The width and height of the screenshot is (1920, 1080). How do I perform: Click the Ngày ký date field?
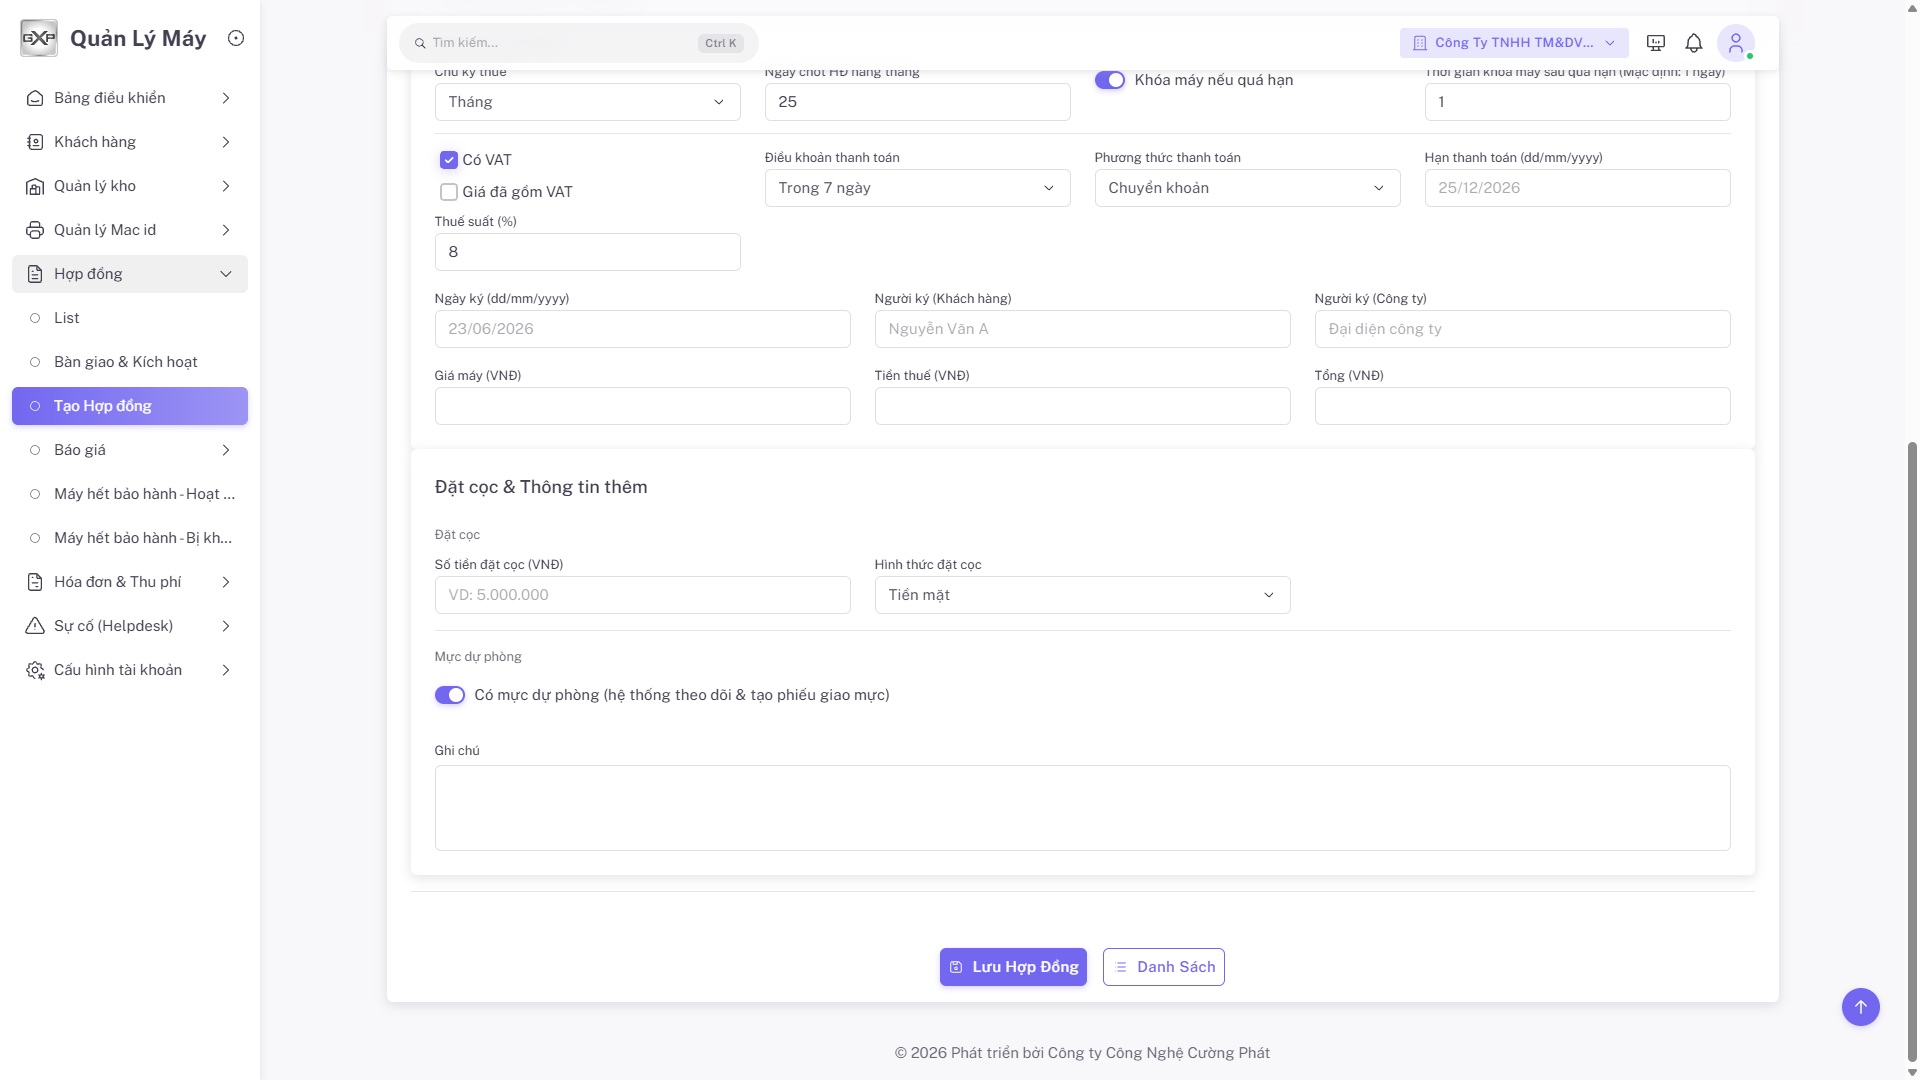click(643, 329)
